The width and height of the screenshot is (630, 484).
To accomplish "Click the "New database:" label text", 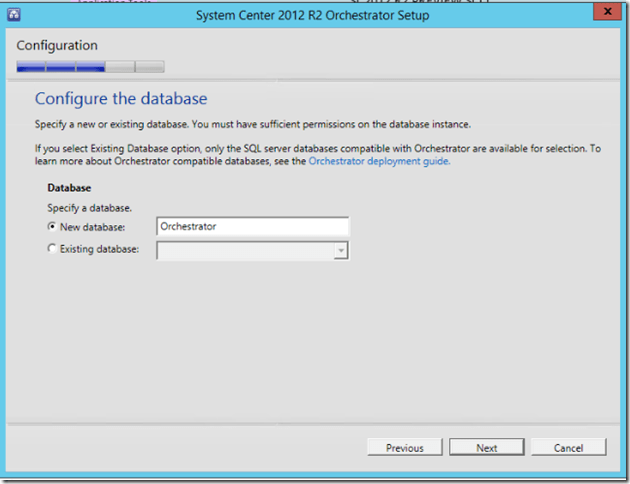I will pos(93,227).
